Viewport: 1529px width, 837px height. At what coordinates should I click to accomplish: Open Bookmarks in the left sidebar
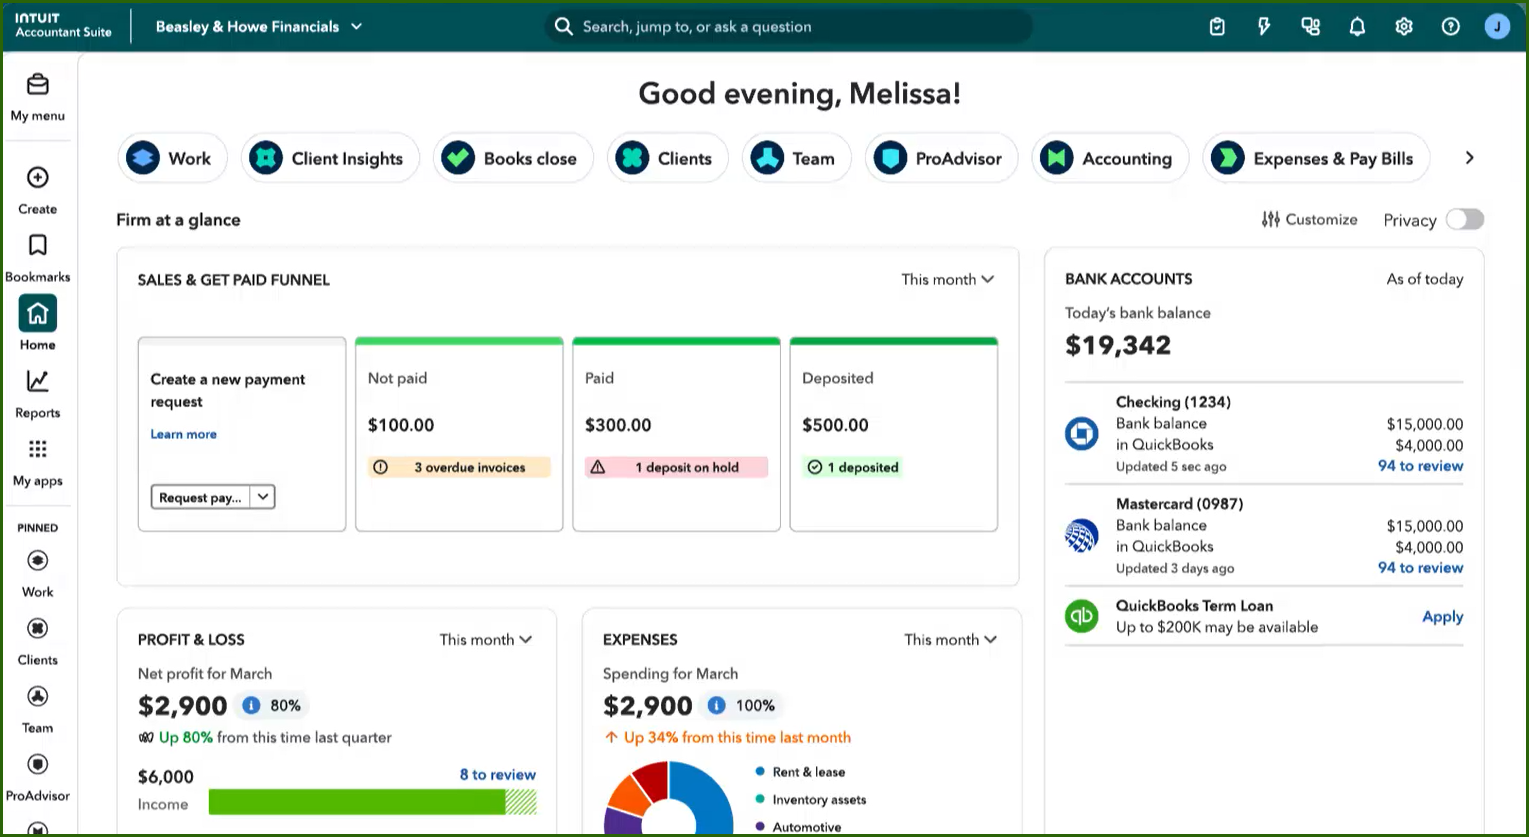tap(38, 246)
